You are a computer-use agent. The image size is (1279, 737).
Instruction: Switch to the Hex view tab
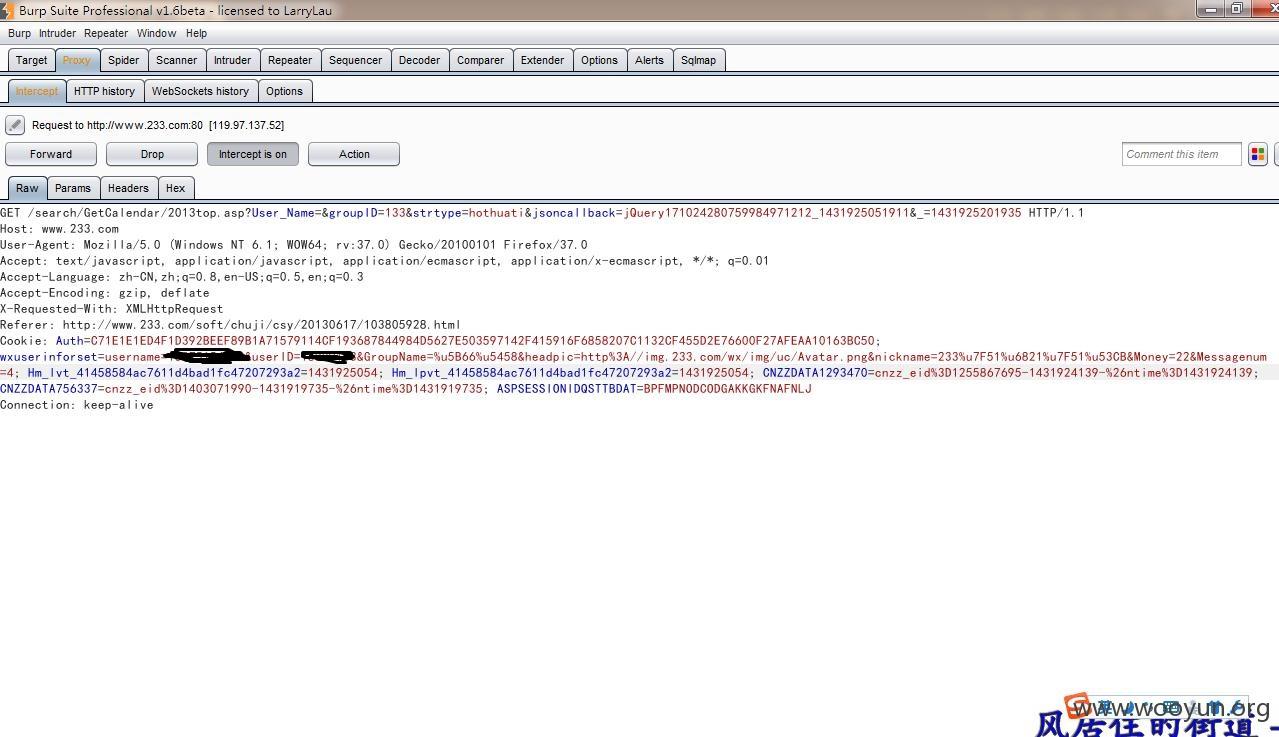tap(176, 188)
